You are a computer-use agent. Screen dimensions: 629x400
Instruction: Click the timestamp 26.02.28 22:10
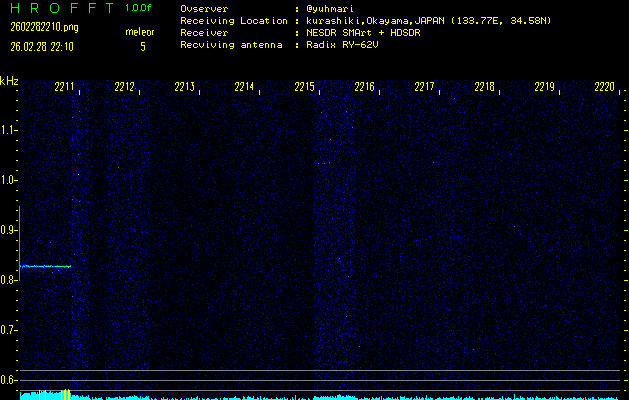[42, 47]
